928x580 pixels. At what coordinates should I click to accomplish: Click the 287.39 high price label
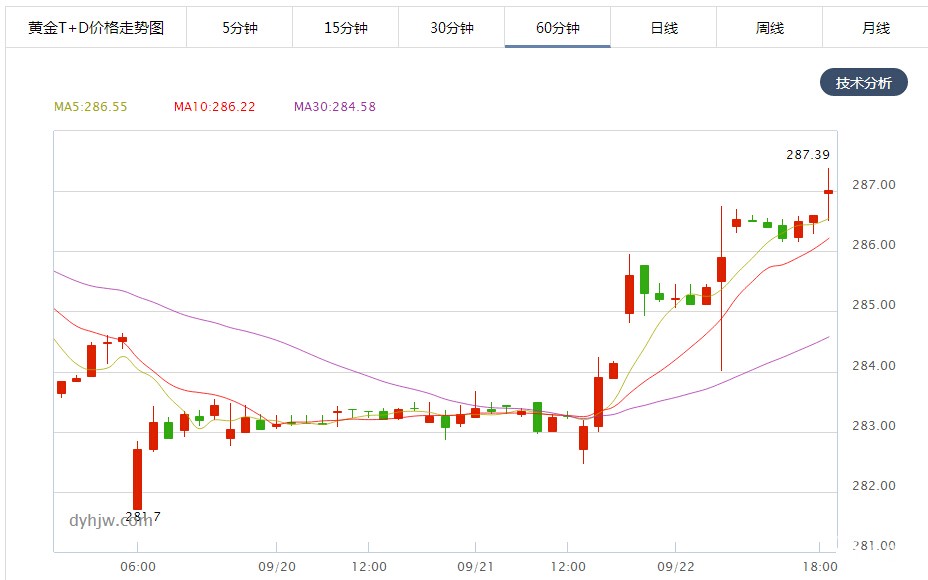pyautogui.click(x=808, y=155)
